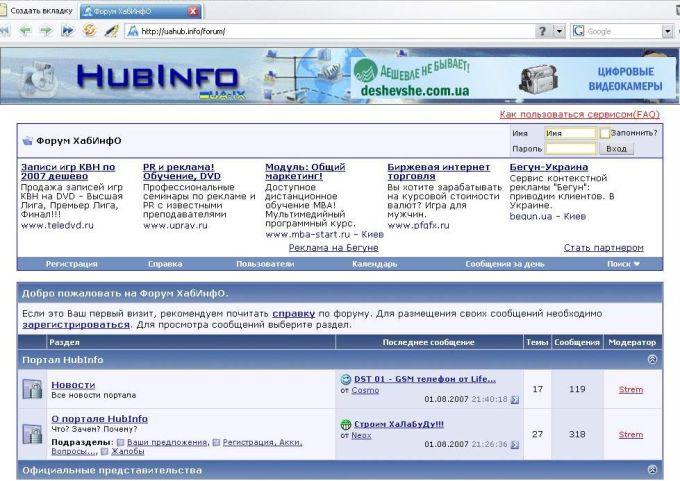Click the deshevshe.com.ua banner ad
Screen dimensions: 680x481
click(513, 79)
